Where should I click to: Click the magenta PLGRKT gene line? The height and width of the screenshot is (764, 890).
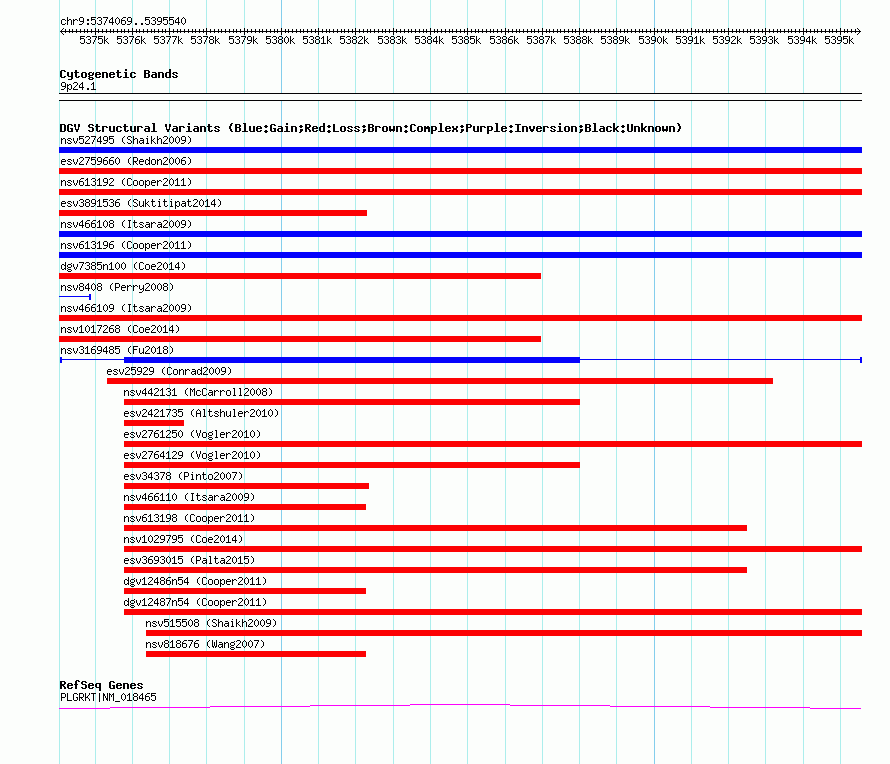click(460, 706)
